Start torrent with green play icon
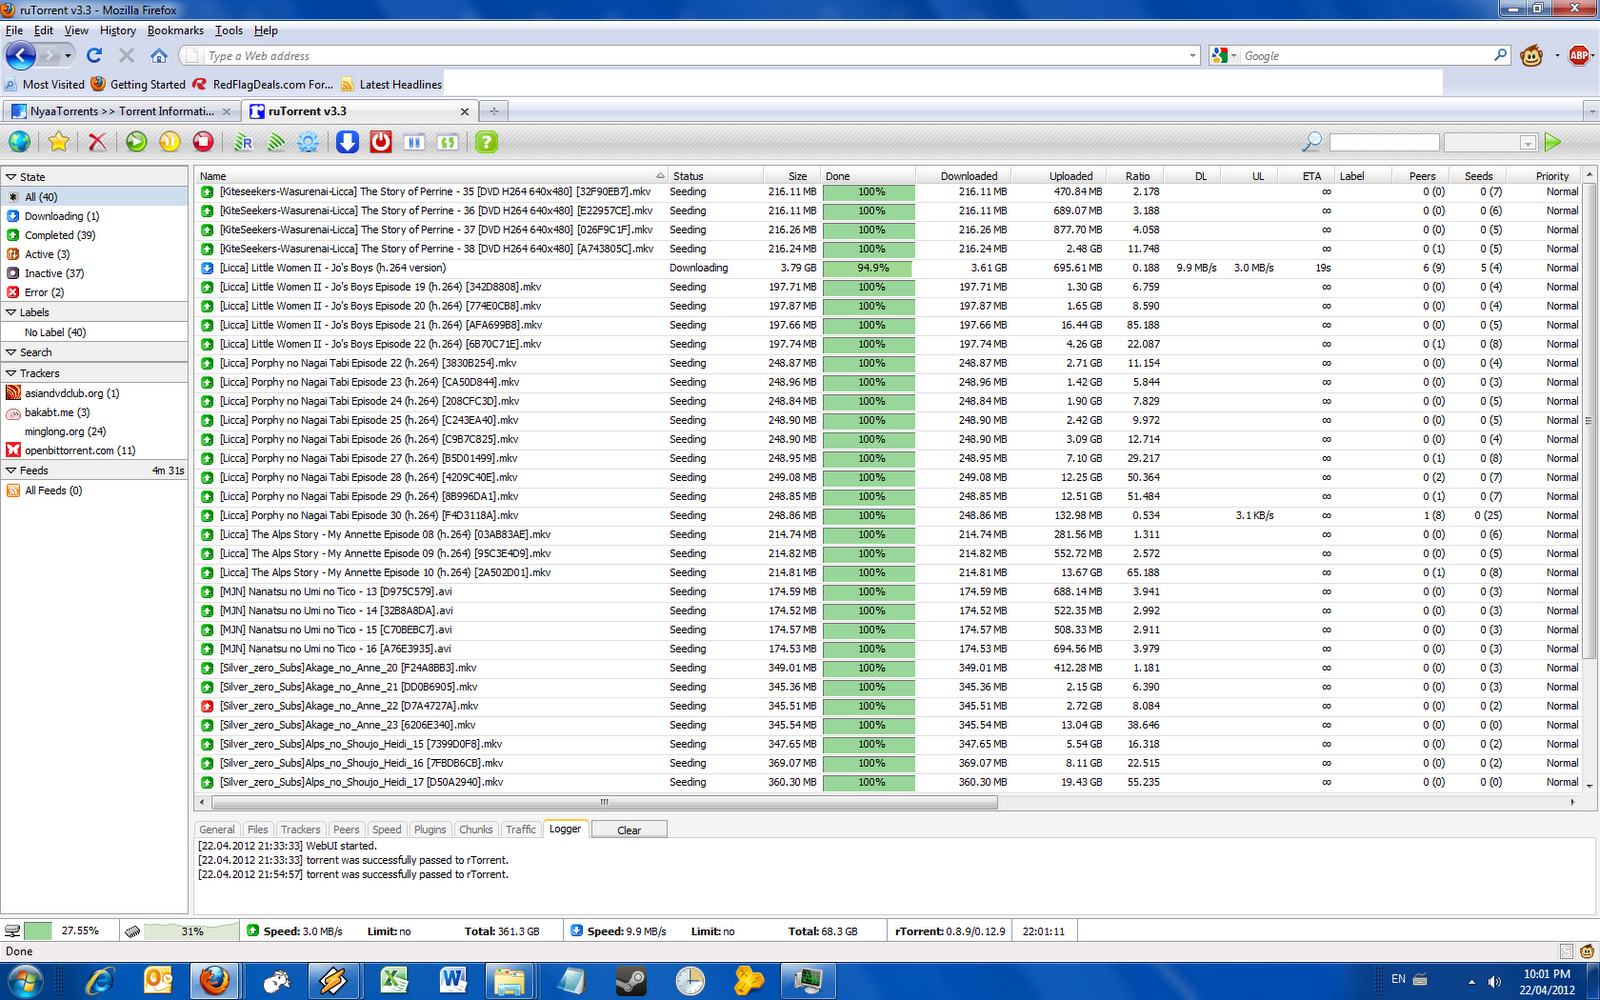This screenshot has width=1600, height=1000. [x=137, y=142]
